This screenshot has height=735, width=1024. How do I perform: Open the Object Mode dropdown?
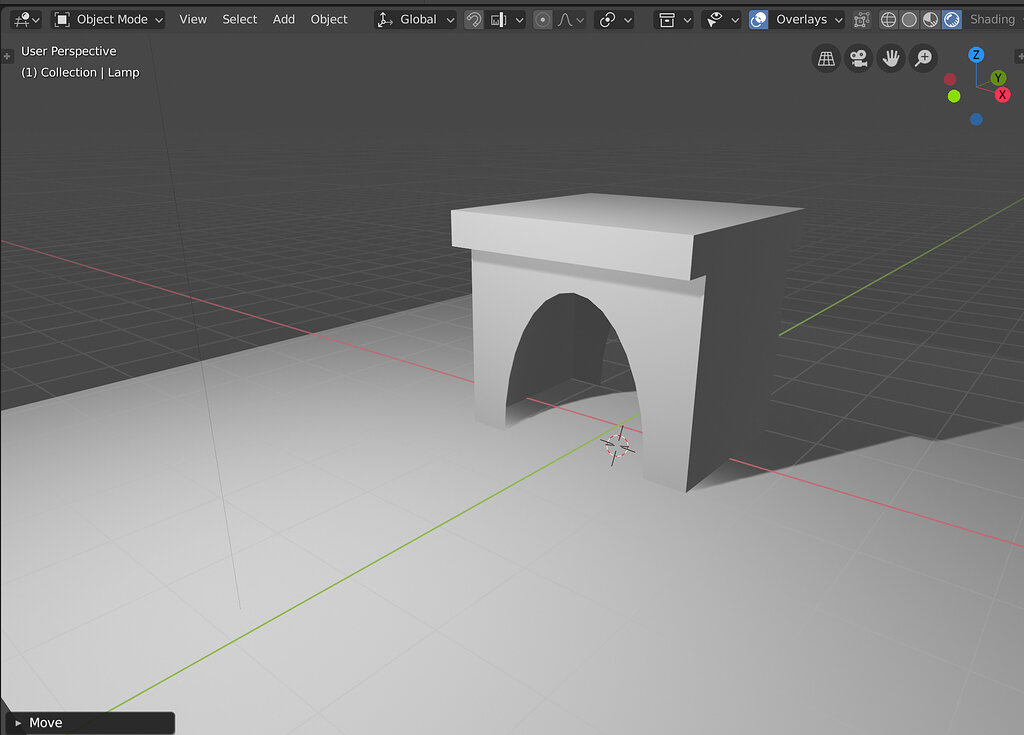pos(108,19)
